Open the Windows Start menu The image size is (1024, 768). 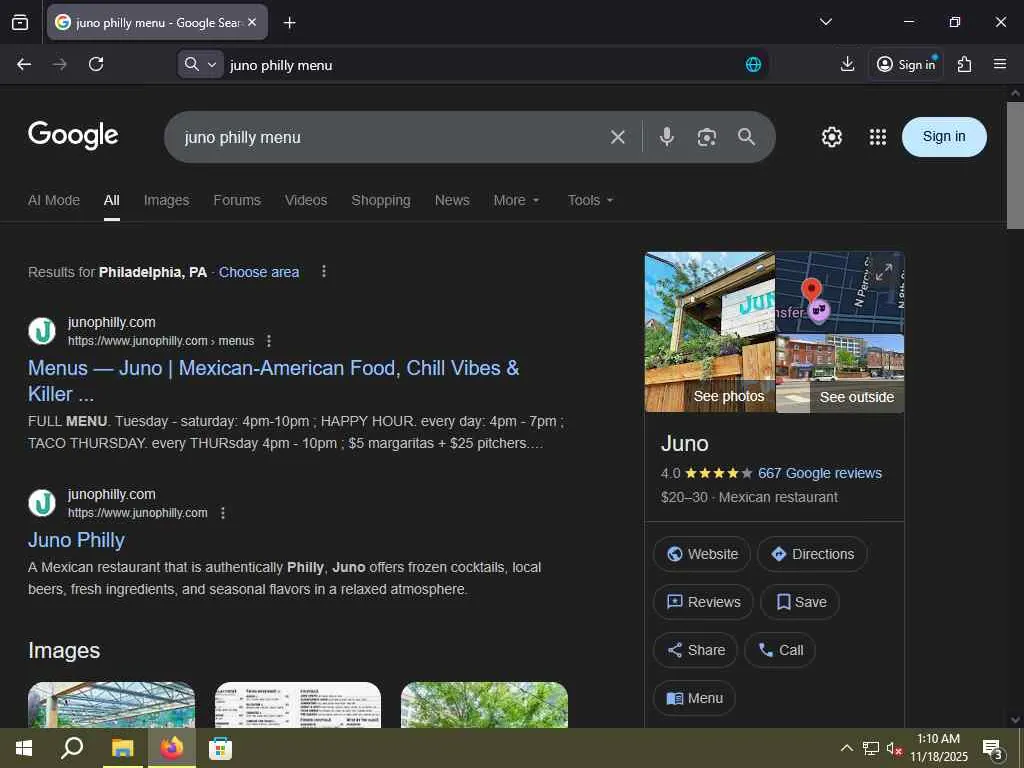24,748
